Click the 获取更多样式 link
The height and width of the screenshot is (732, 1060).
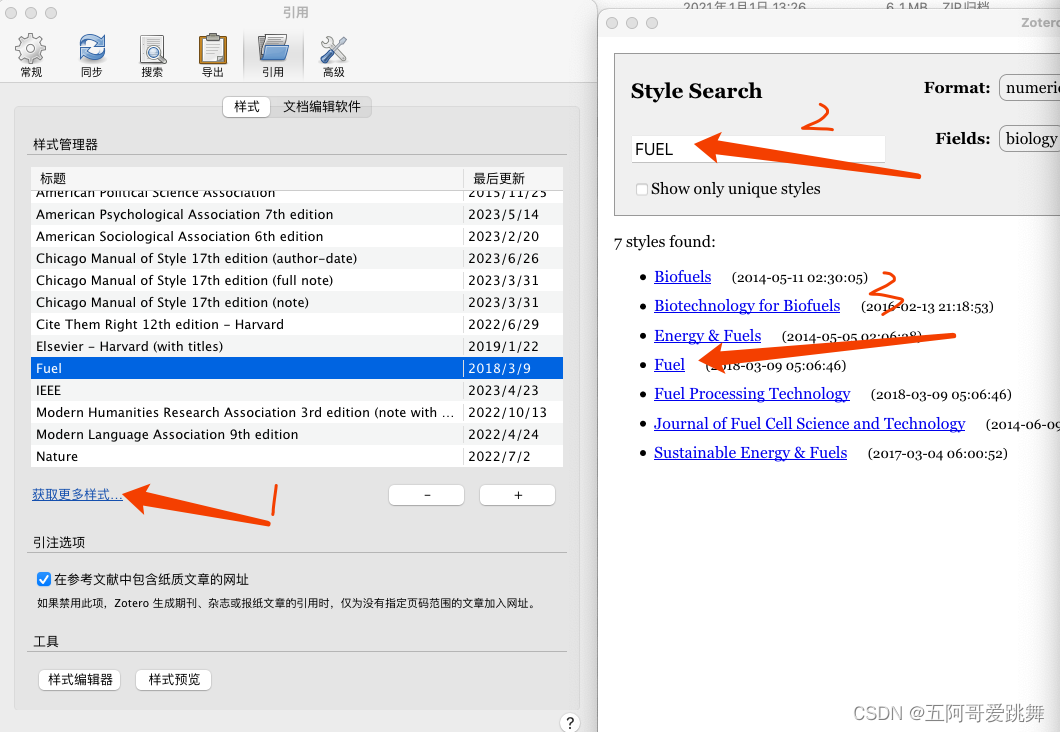(77, 495)
